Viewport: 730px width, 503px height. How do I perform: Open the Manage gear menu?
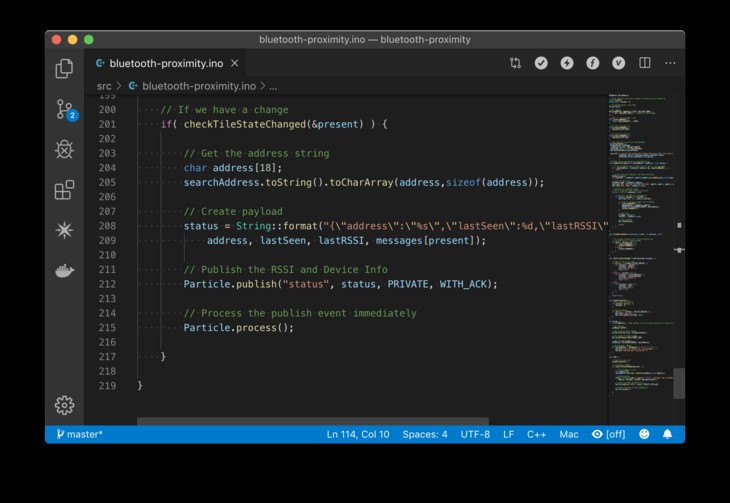(64, 405)
